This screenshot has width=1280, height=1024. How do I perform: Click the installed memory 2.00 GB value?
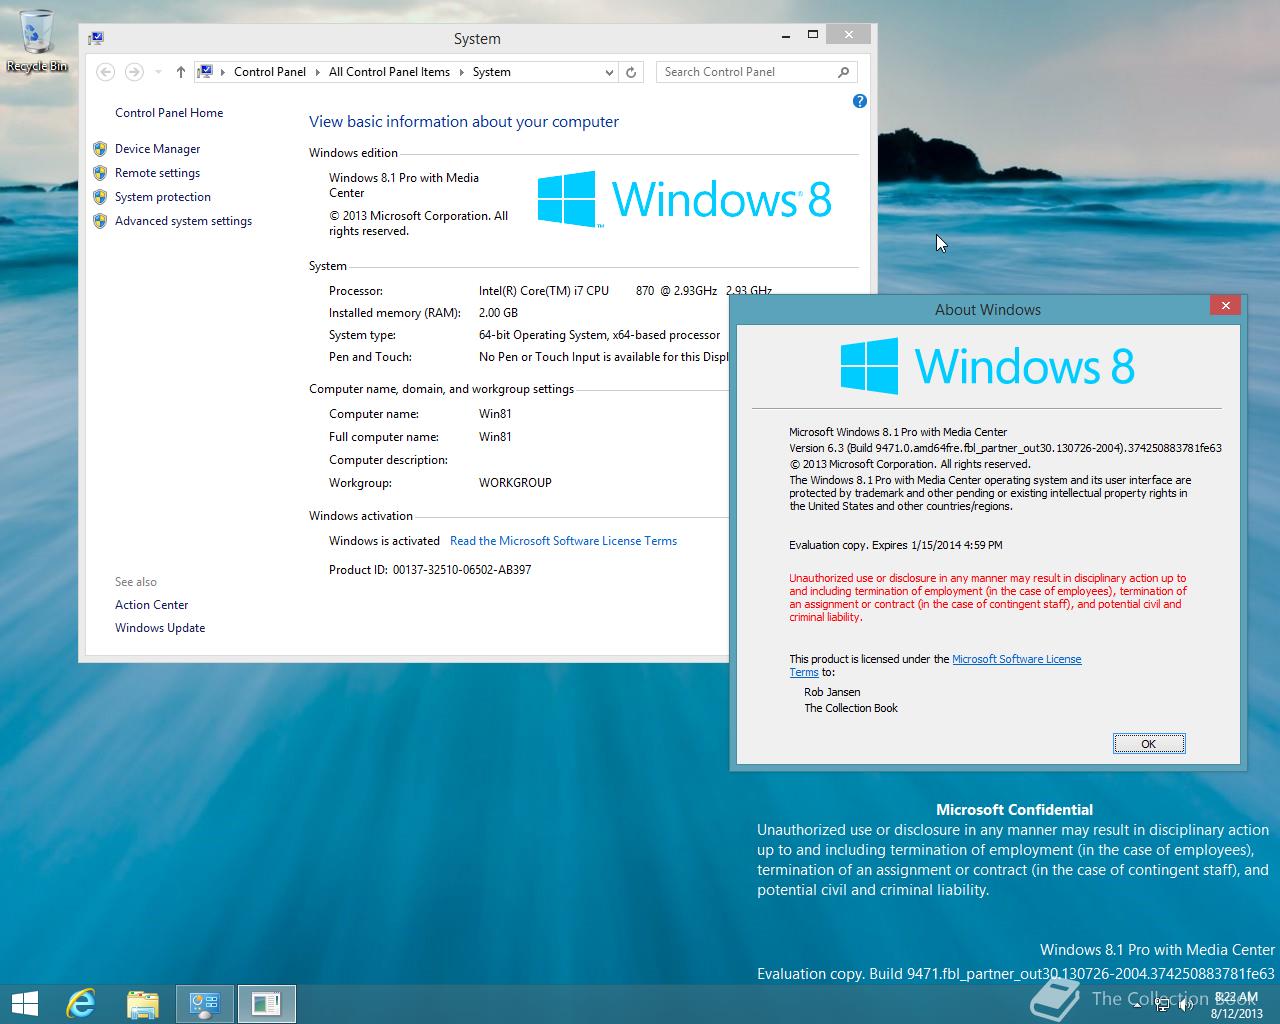click(x=498, y=313)
